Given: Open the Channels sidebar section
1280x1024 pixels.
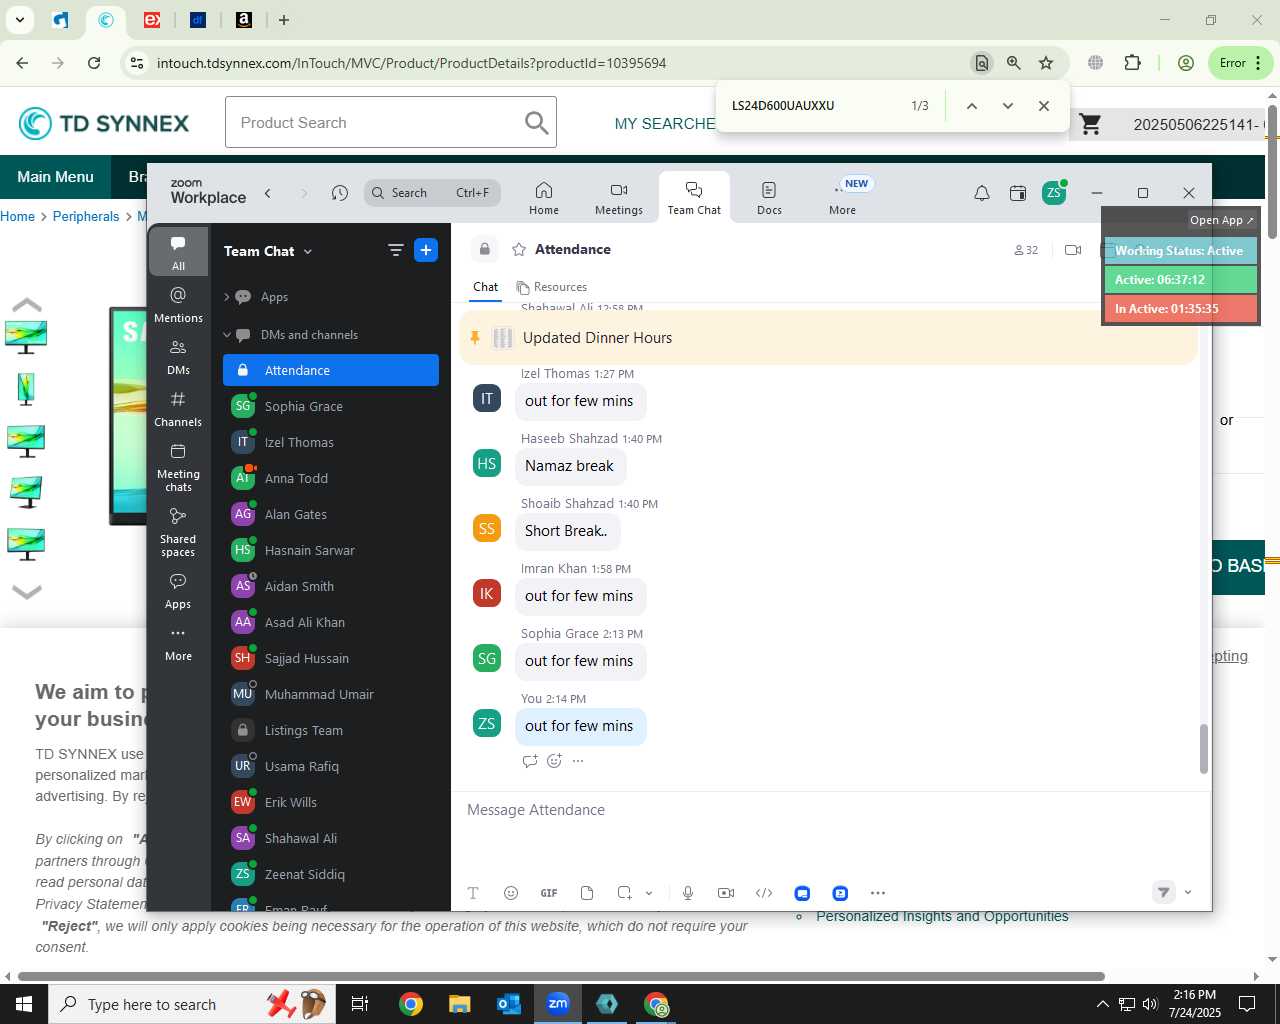Looking at the screenshot, I should [178, 408].
